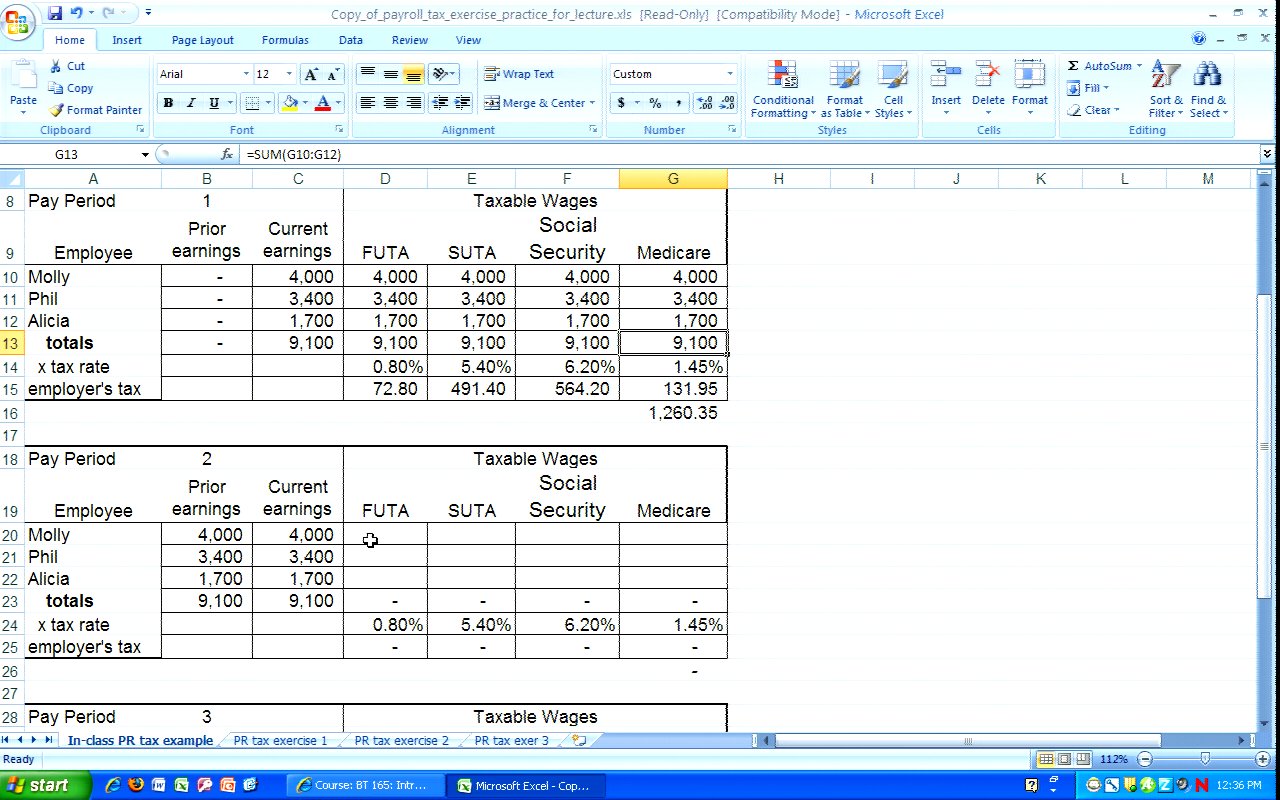Screen dimensions: 1280x800
Task: Click the Save icon in quick access toolbar
Action: pos(54,13)
